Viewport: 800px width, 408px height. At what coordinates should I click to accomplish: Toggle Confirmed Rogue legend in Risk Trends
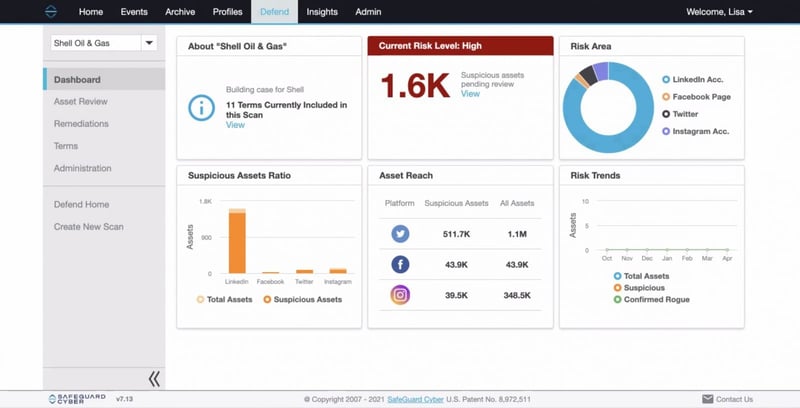652,299
